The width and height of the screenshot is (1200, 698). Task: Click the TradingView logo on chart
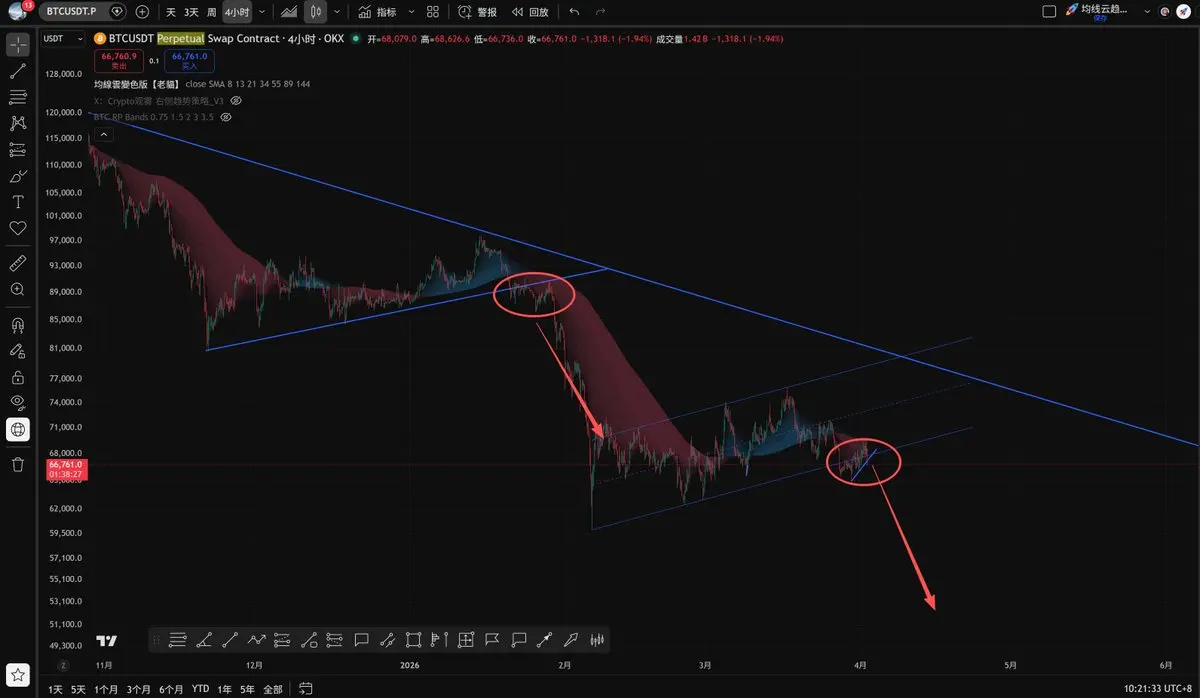point(107,640)
